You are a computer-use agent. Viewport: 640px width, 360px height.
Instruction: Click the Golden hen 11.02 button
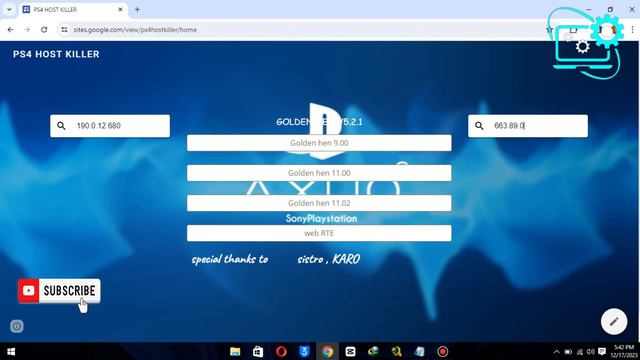[x=319, y=203]
